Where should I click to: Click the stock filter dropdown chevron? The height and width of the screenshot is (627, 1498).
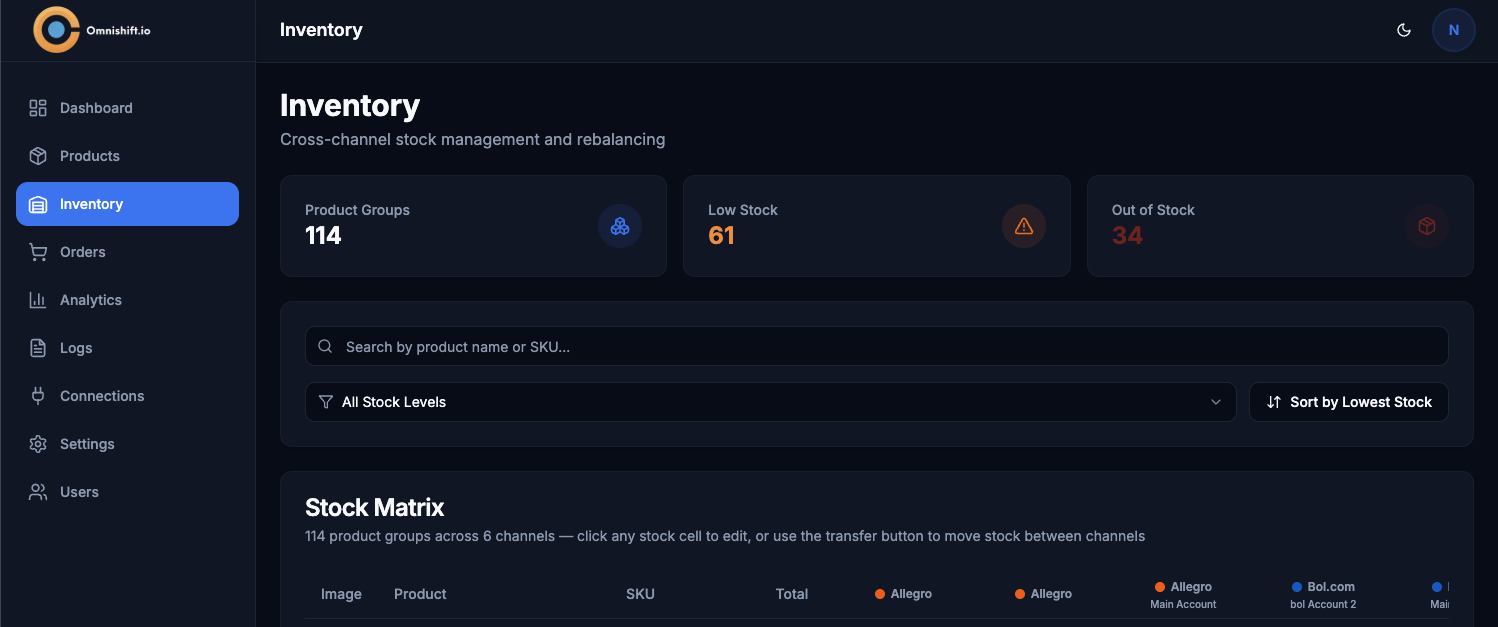point(1216,402)
